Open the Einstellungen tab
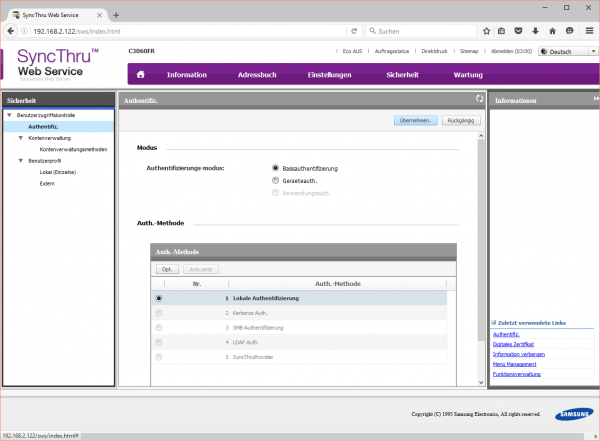Image resolution: width=600 pixels, height=441 pixels. (x=329, y=75)
